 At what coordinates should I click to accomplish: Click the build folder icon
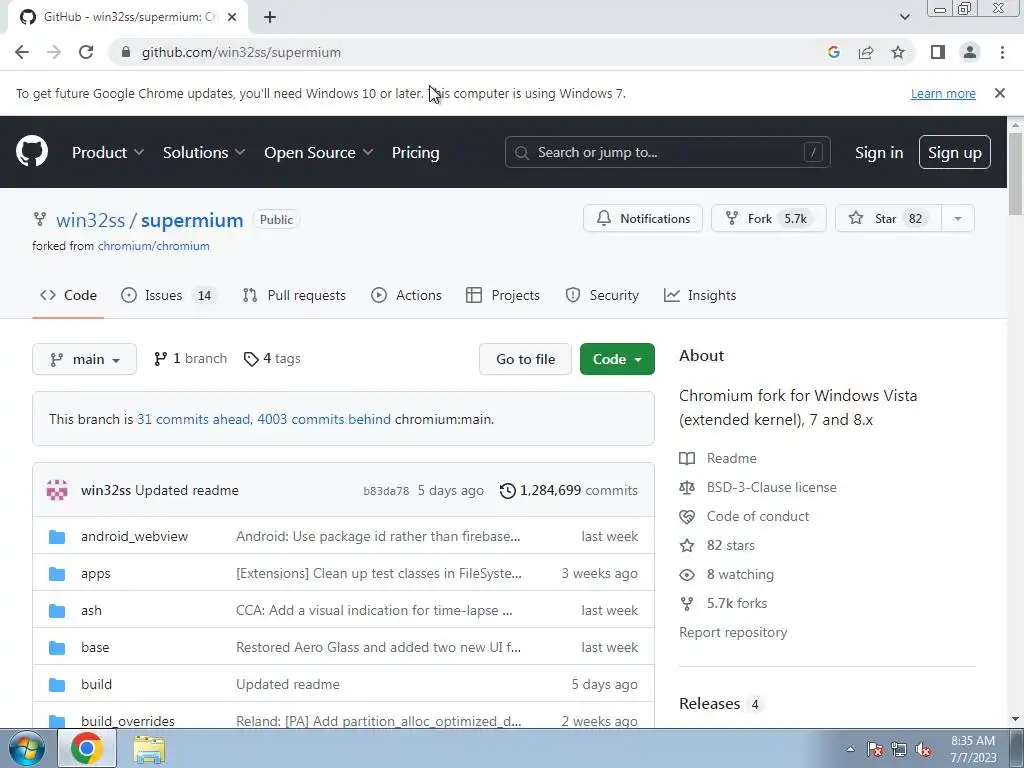coord(57,685)
